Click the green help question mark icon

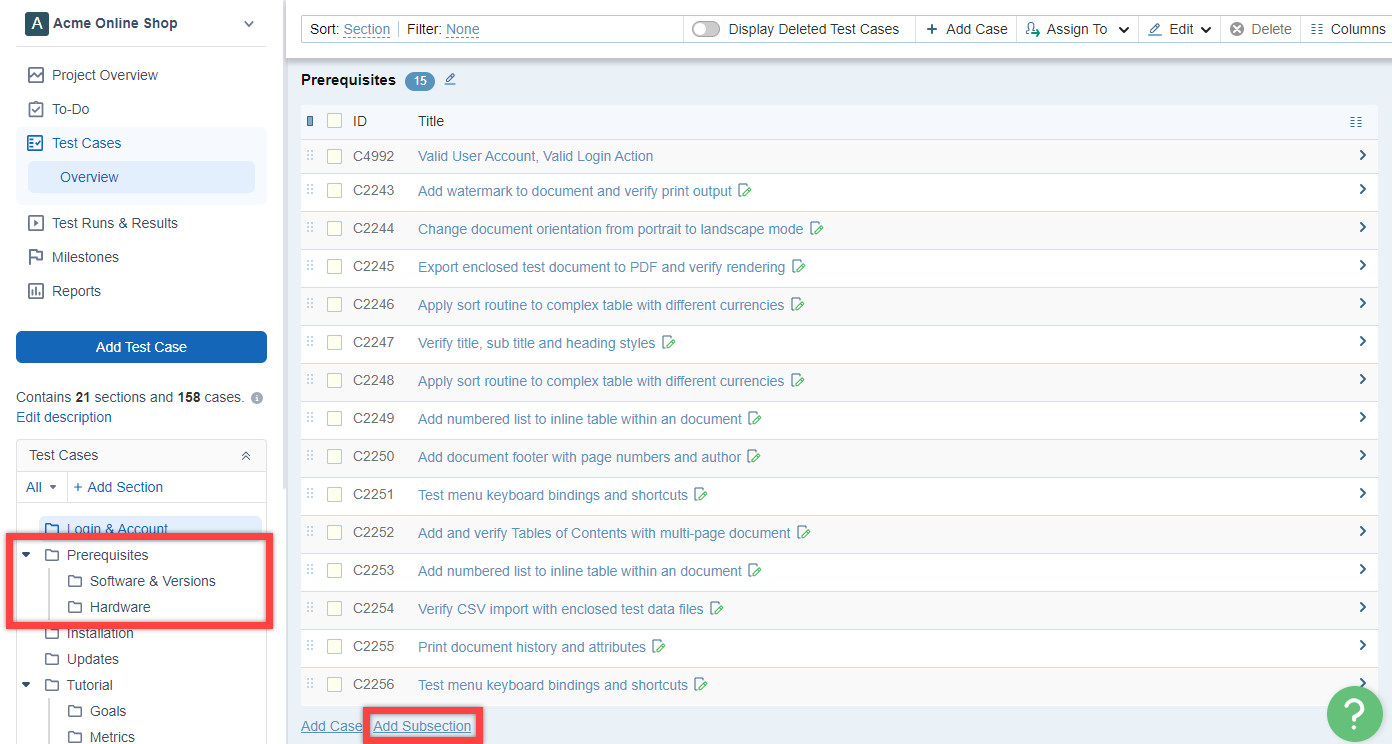click(x=1354, y=712)
